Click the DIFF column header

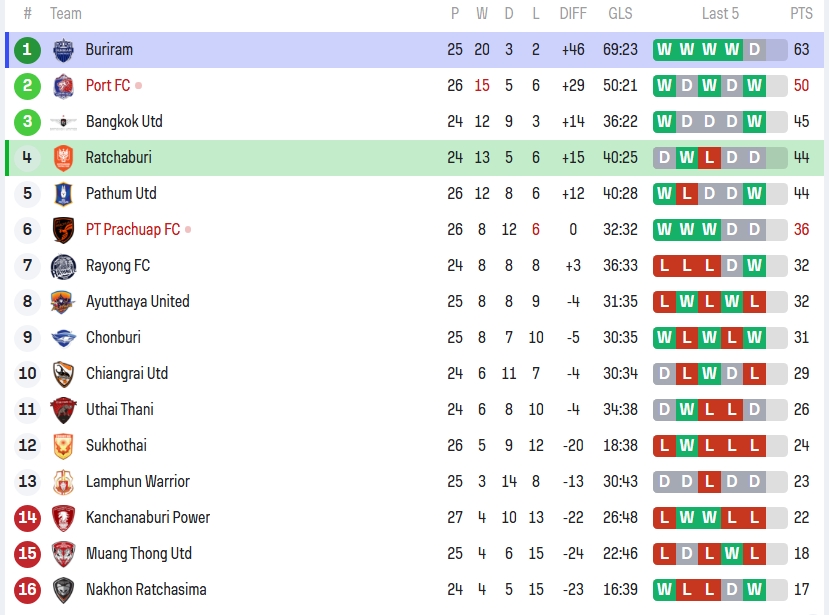[573, 14]
